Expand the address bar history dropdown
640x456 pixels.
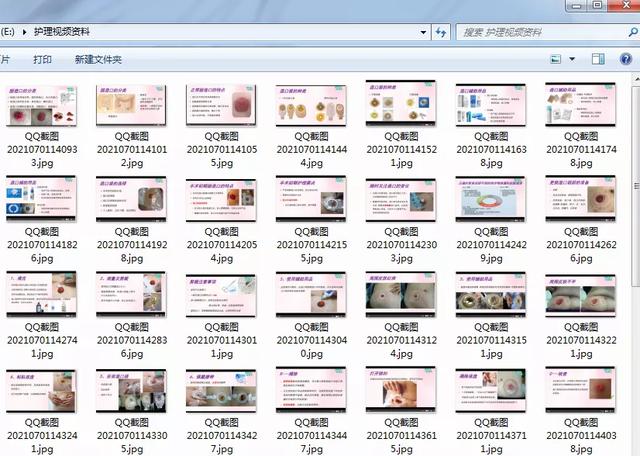pos(423,32)
